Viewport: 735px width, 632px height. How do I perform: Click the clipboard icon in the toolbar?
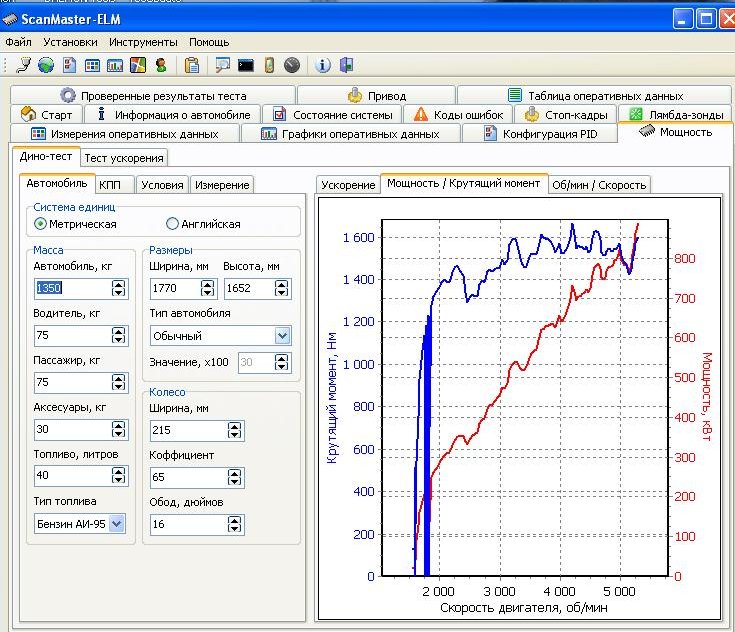click(x=192, y=65)
